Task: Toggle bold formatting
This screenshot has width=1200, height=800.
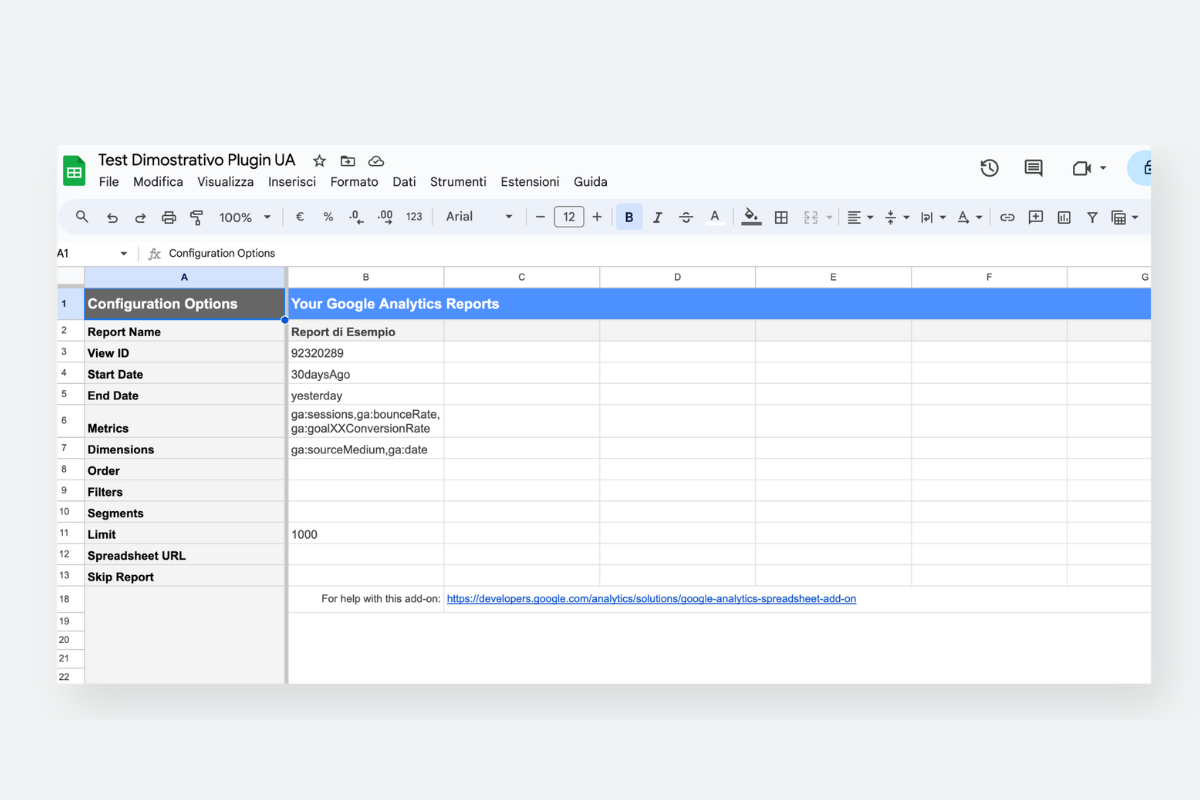Action: coord(629,217)
